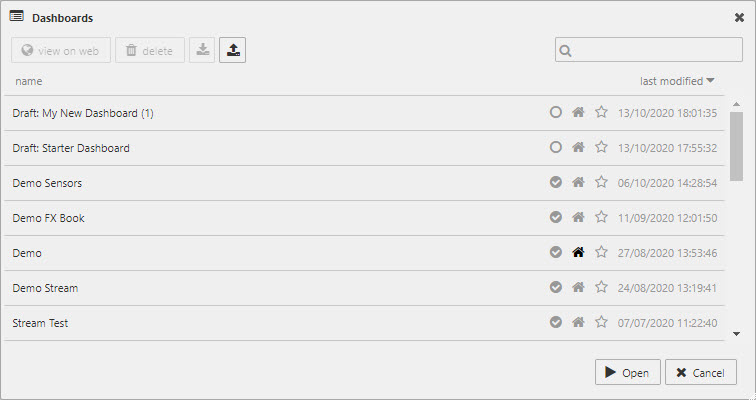Click the search input field
Image resolution: width=756 pixels, height=400 pixels.
click(655, 50)
